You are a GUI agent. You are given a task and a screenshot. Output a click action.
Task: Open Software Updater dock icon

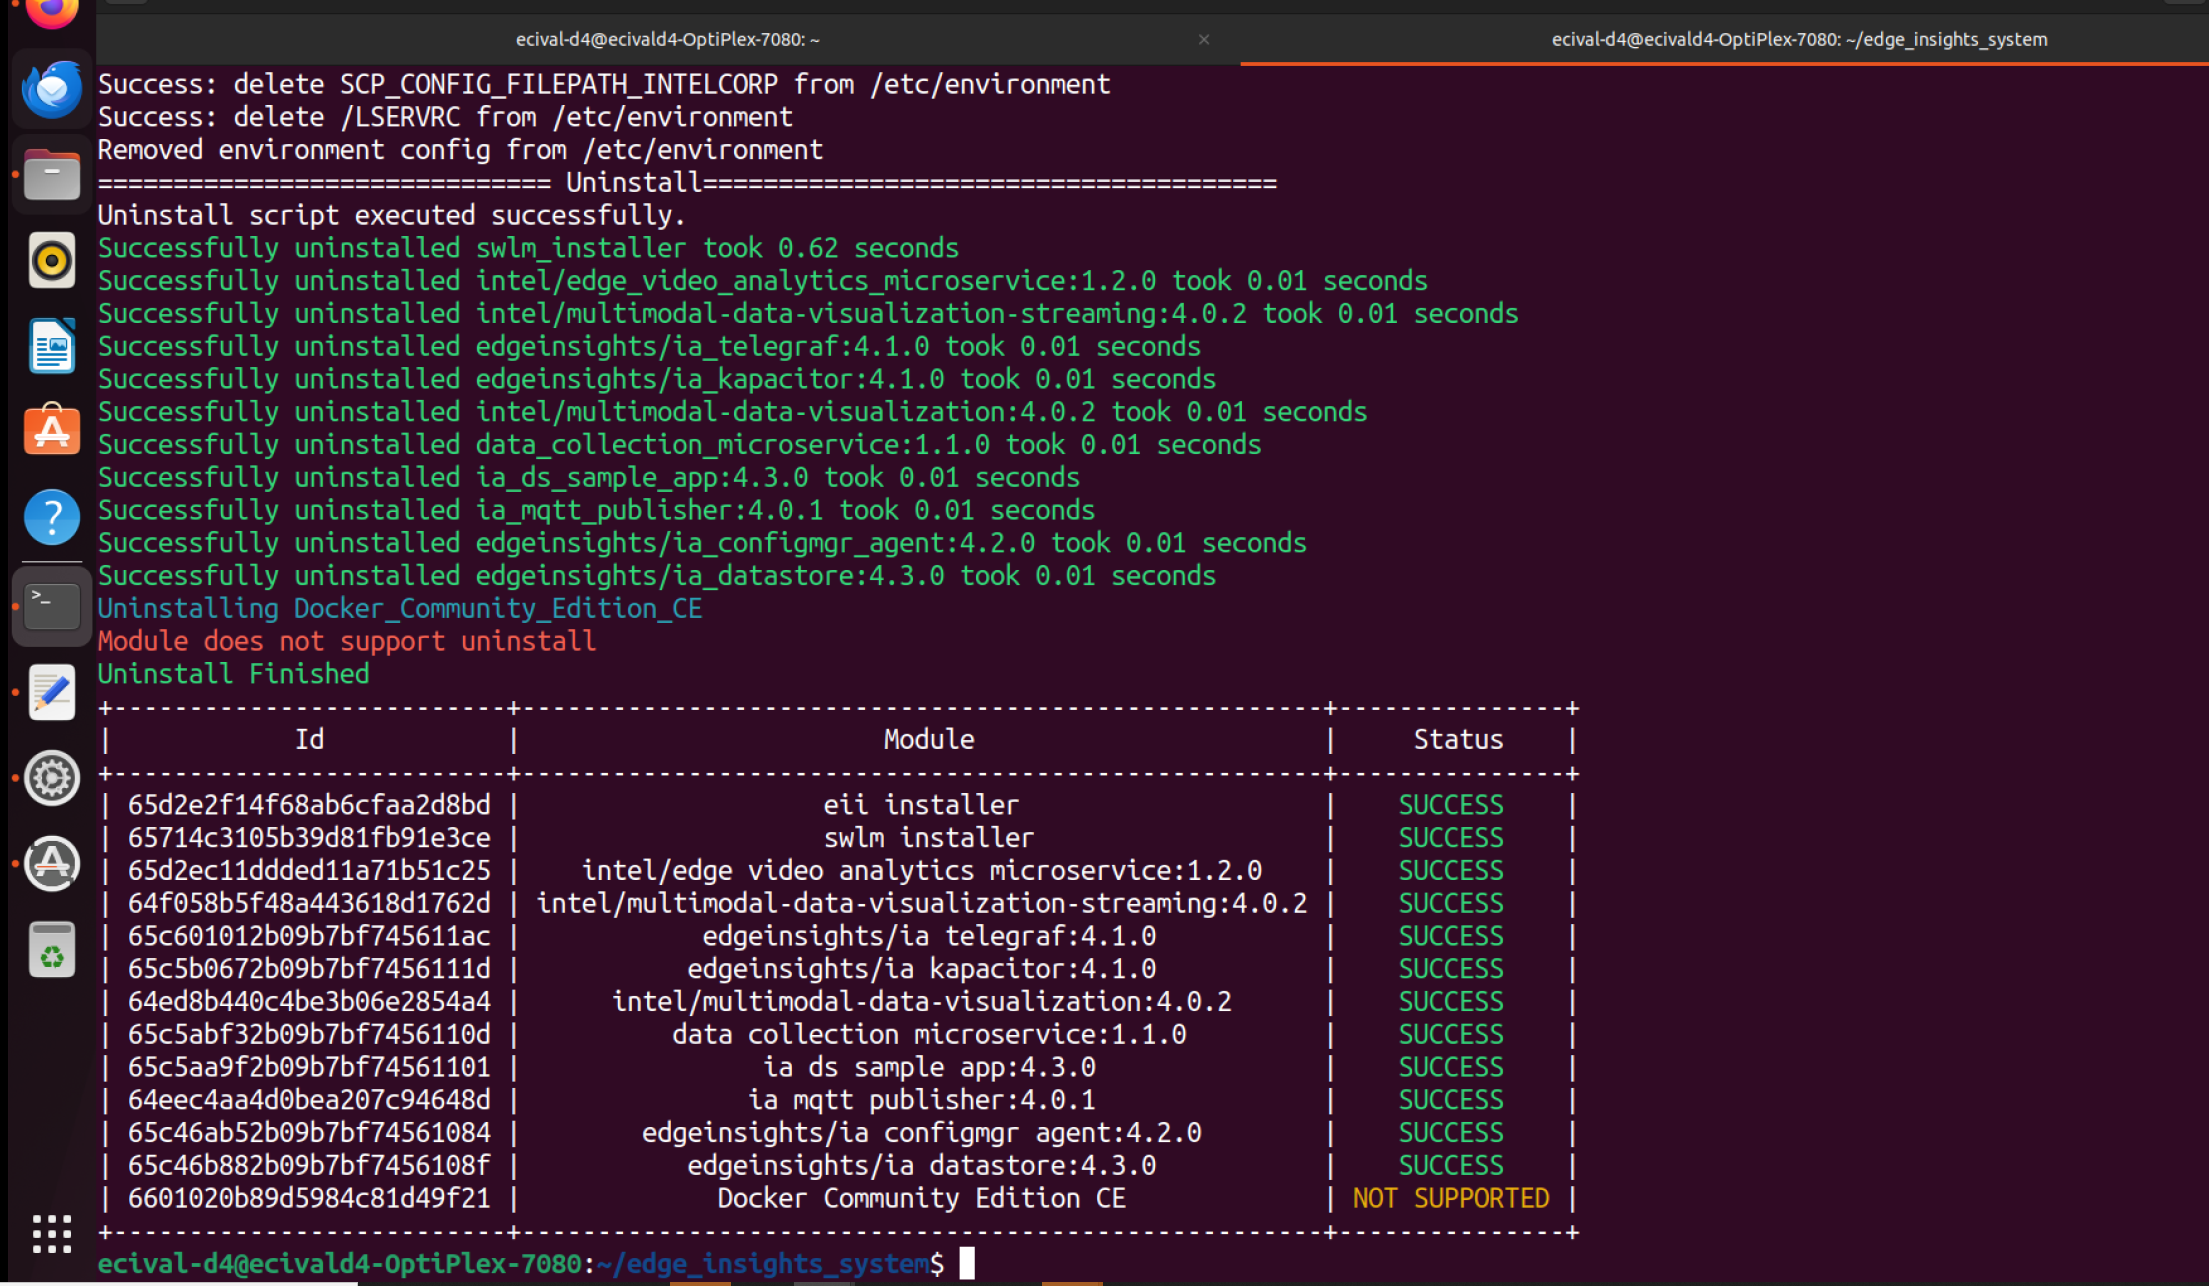(x=52, y=863)
